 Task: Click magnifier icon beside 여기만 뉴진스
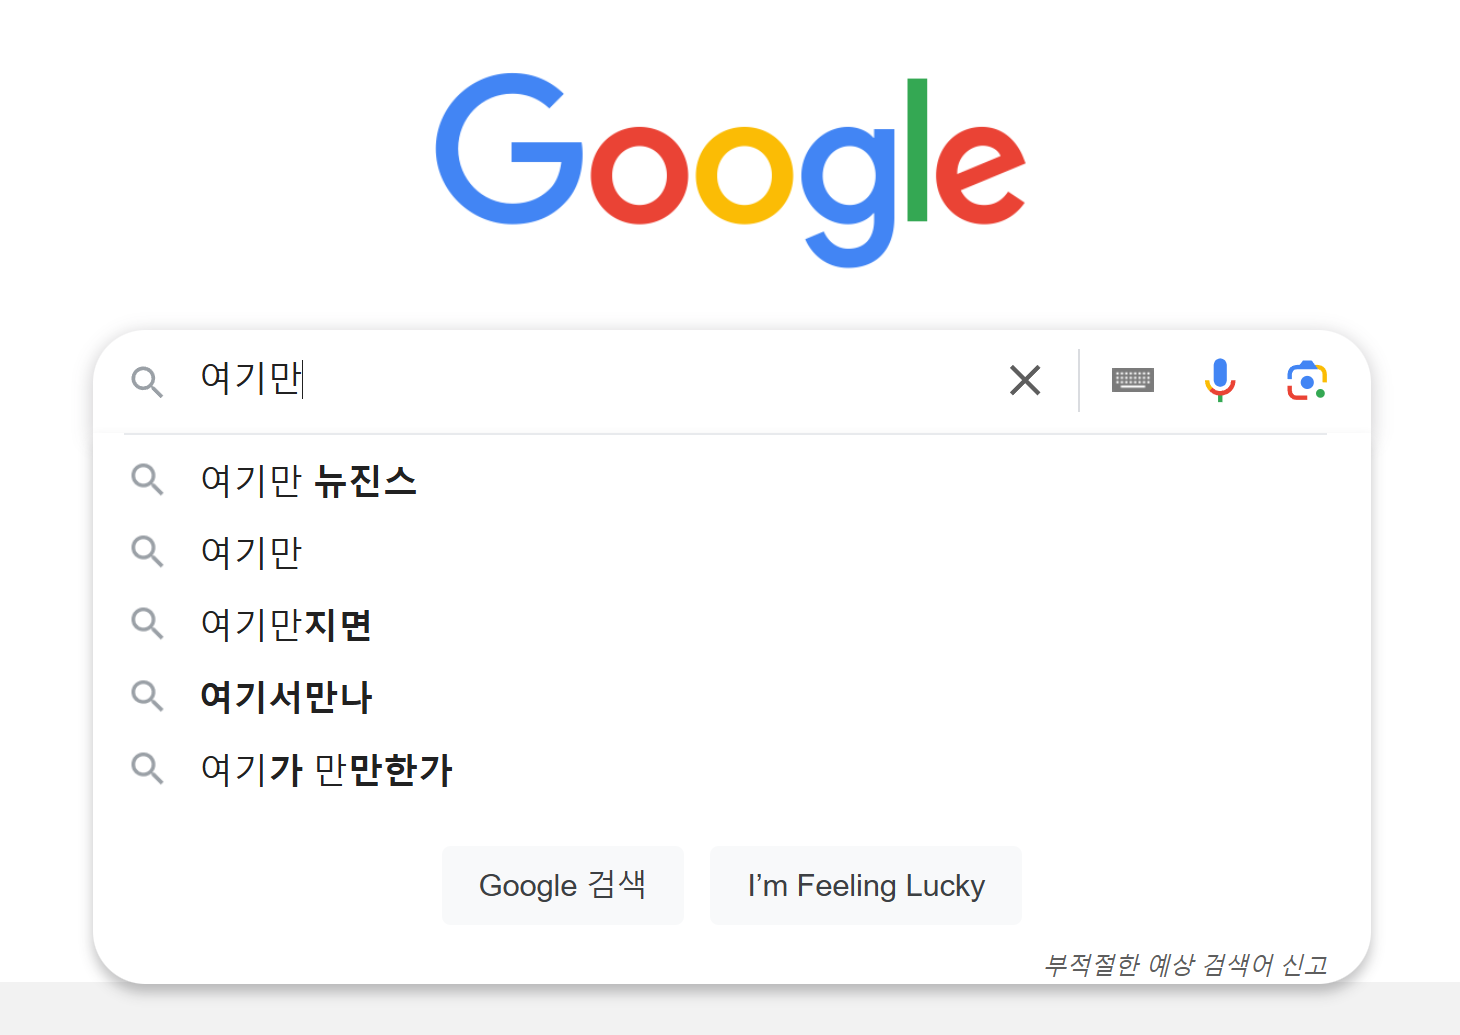[147, 480]
